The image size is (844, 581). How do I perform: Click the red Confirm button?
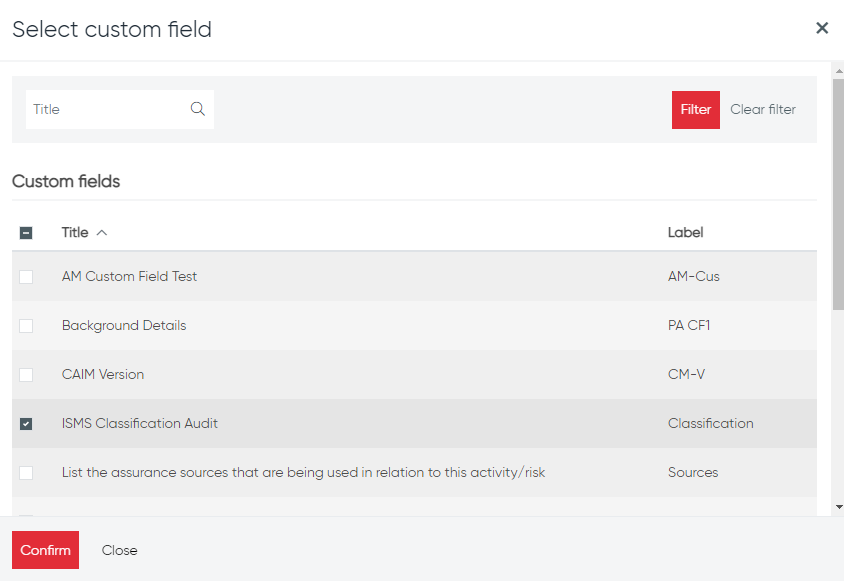pos(45,550)
